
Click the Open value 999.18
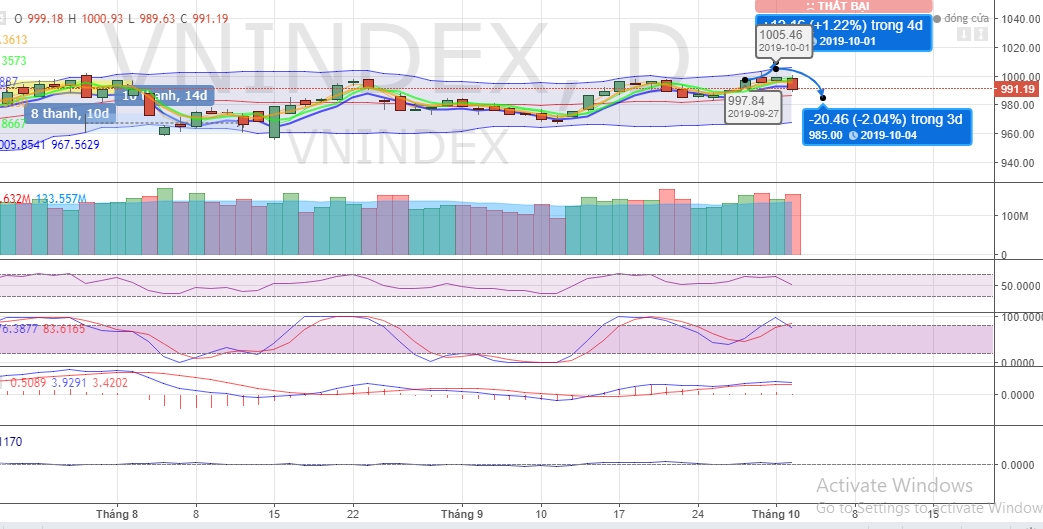(46, 19)
